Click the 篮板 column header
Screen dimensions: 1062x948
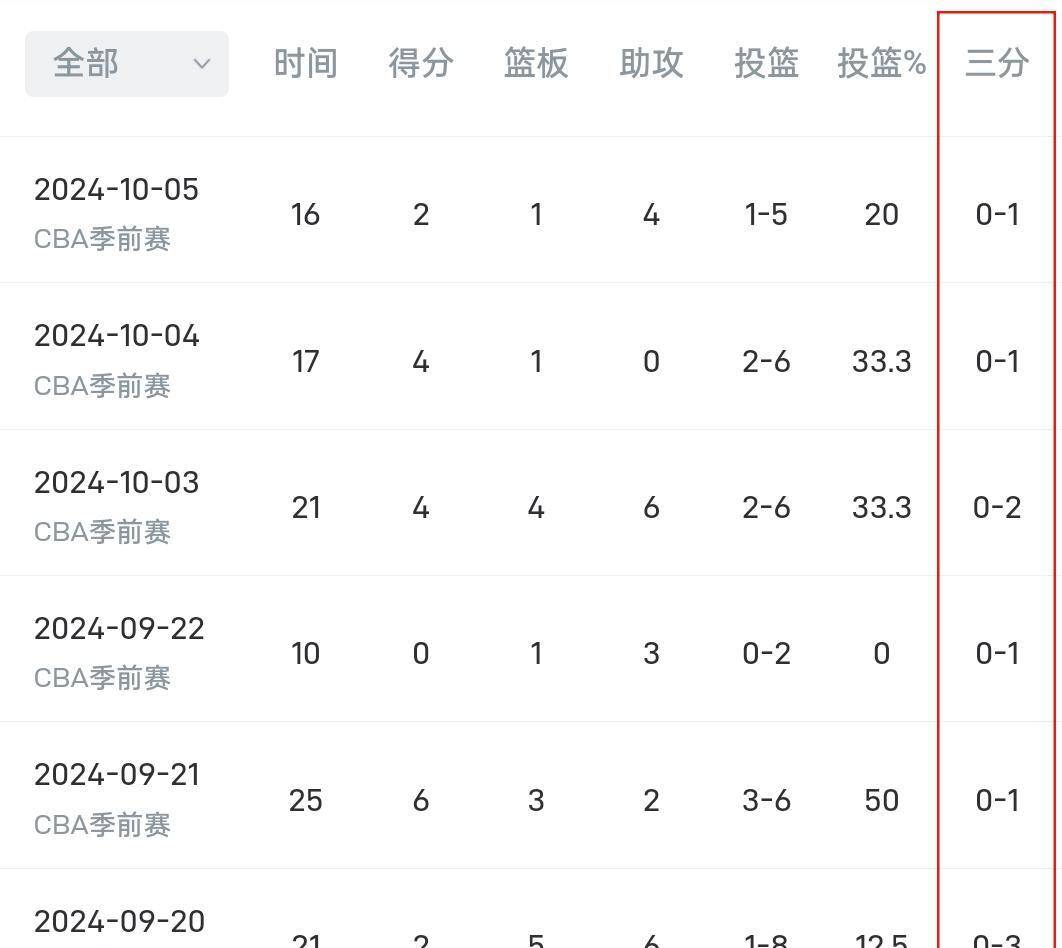pos(536,64)
